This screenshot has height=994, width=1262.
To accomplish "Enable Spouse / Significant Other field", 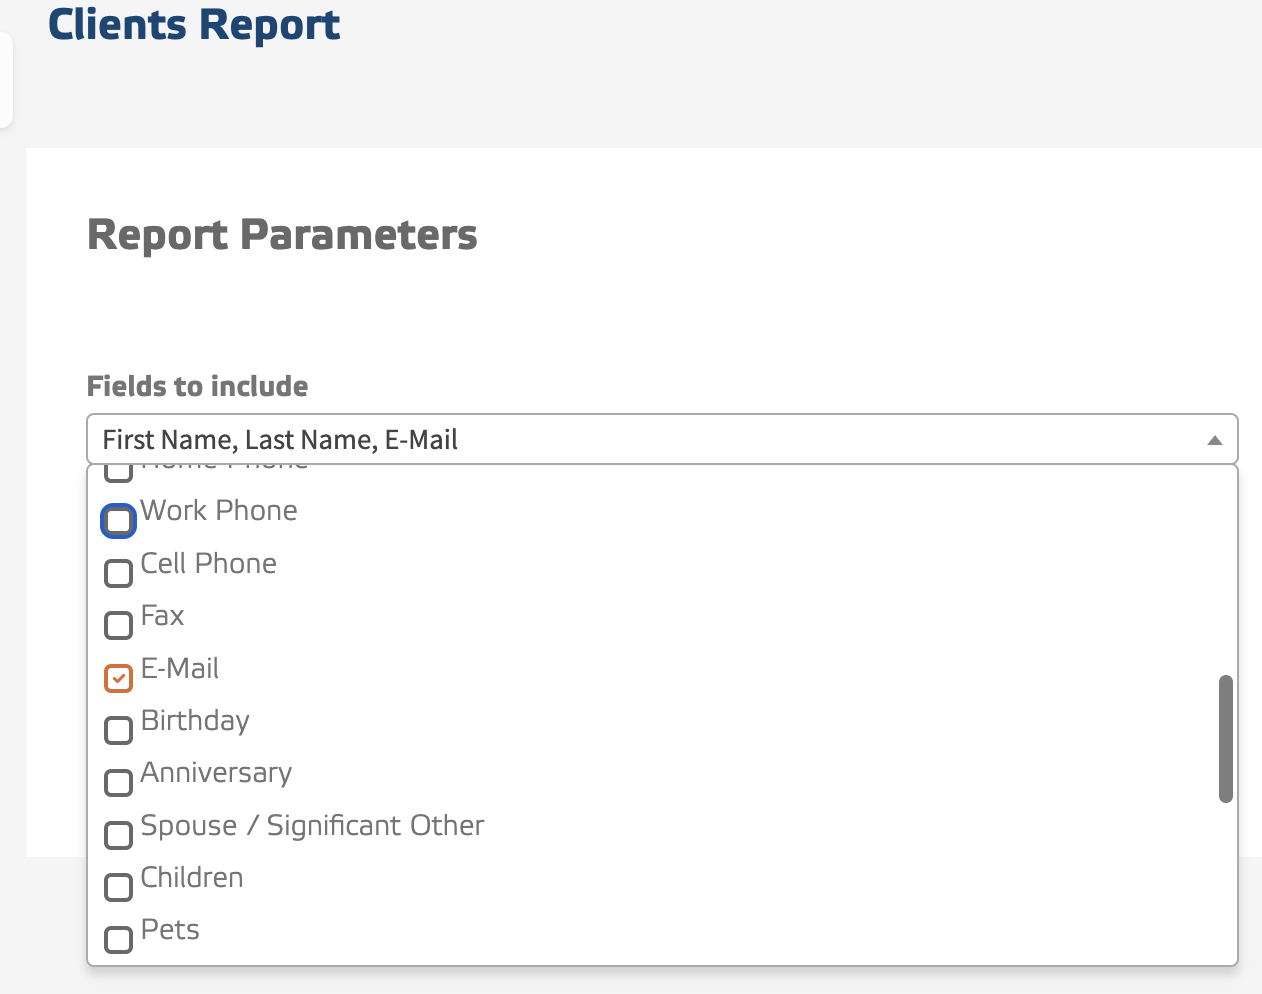I will 118,835.
